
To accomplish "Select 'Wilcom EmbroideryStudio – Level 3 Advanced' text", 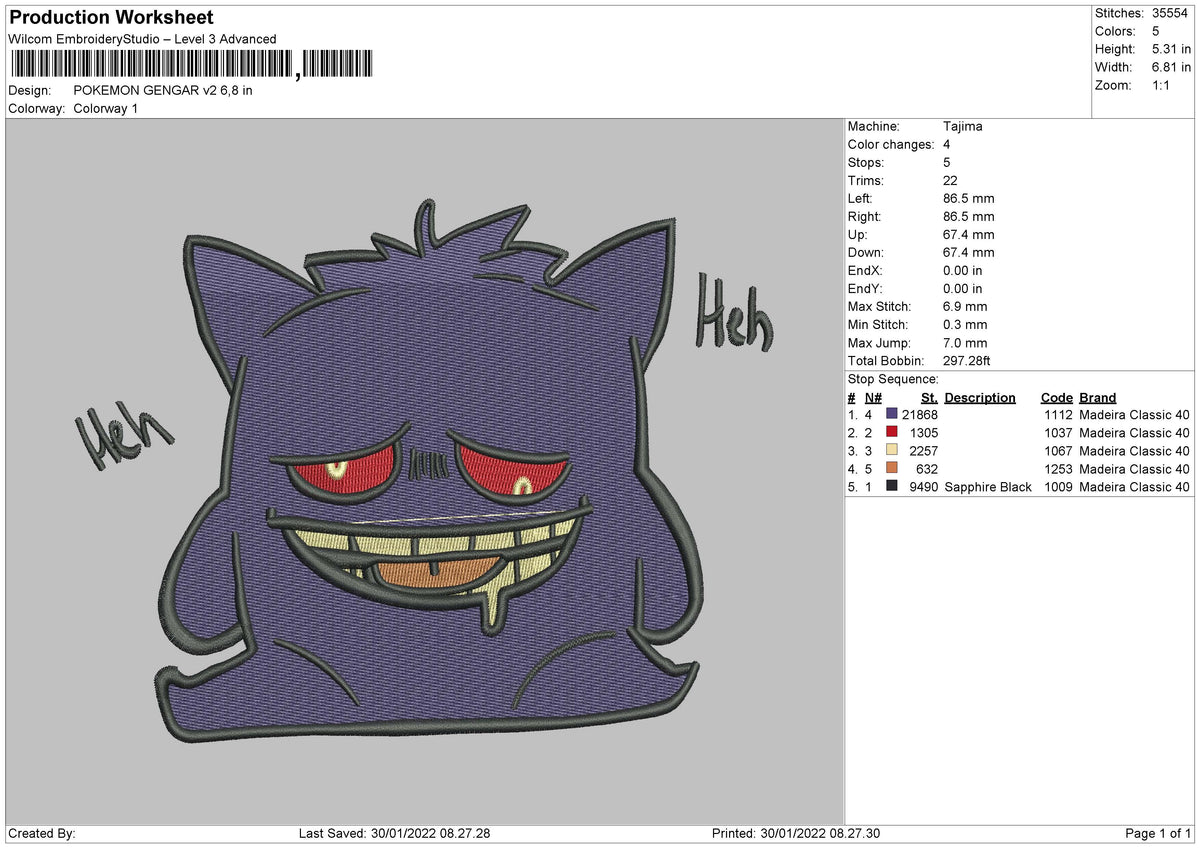I will point(142,39).
